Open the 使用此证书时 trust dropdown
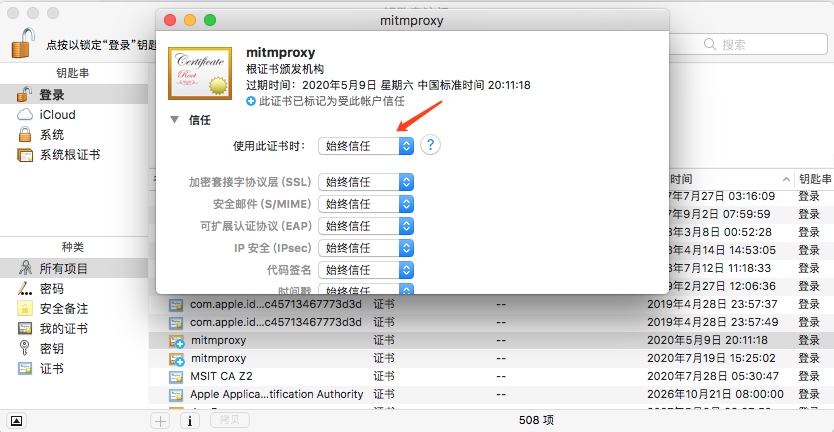834x432 pixels. 366,146
